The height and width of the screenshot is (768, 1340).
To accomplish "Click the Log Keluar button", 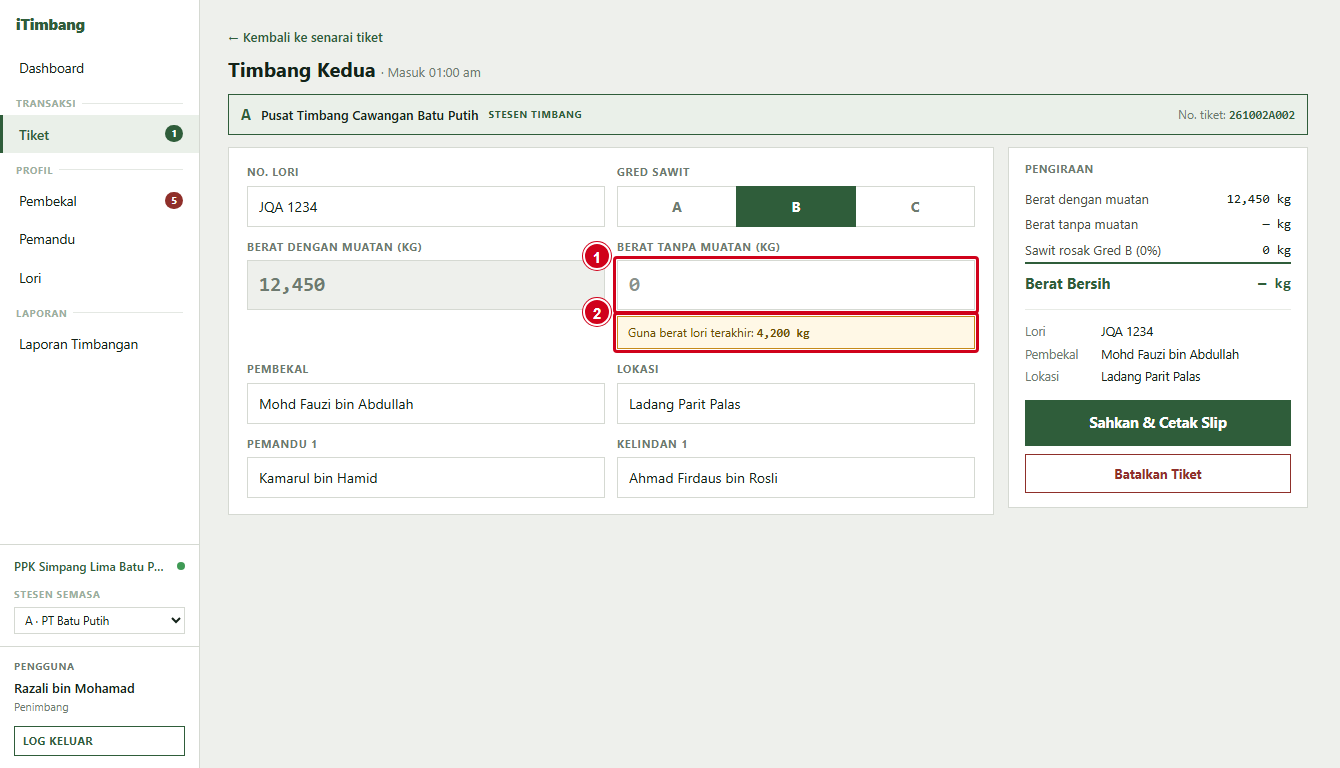I will [99, 741].
